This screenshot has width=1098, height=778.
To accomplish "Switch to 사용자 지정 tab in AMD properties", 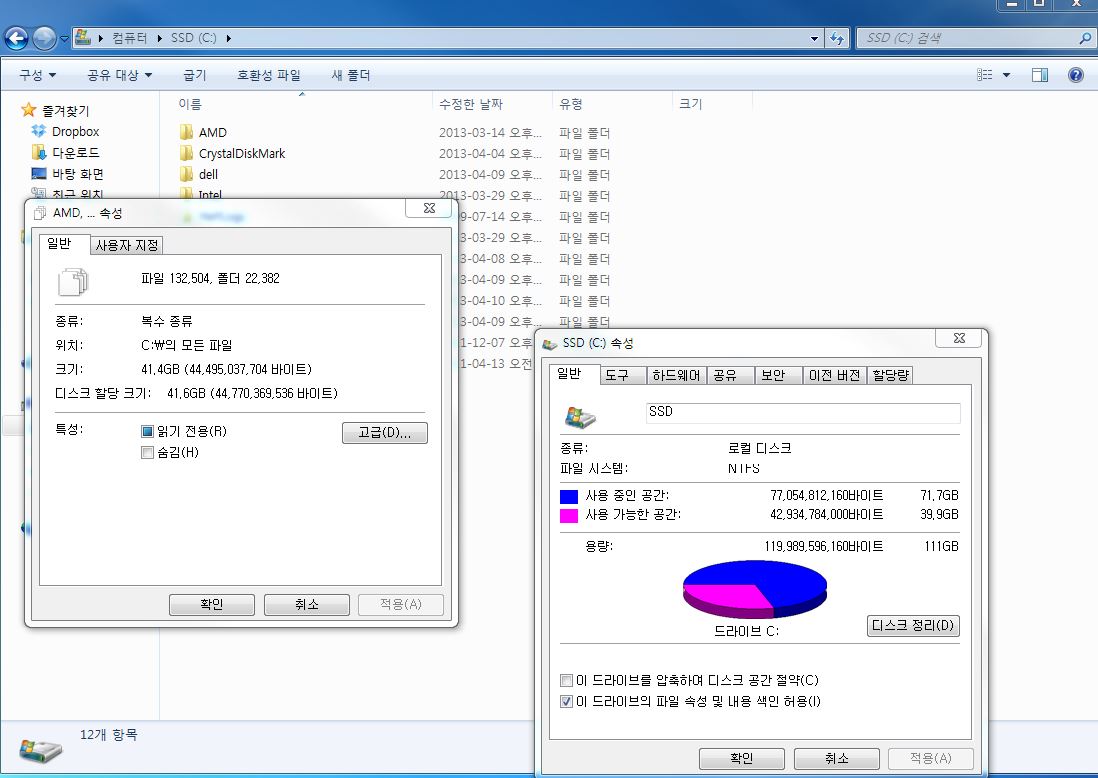I will (127, 245).
